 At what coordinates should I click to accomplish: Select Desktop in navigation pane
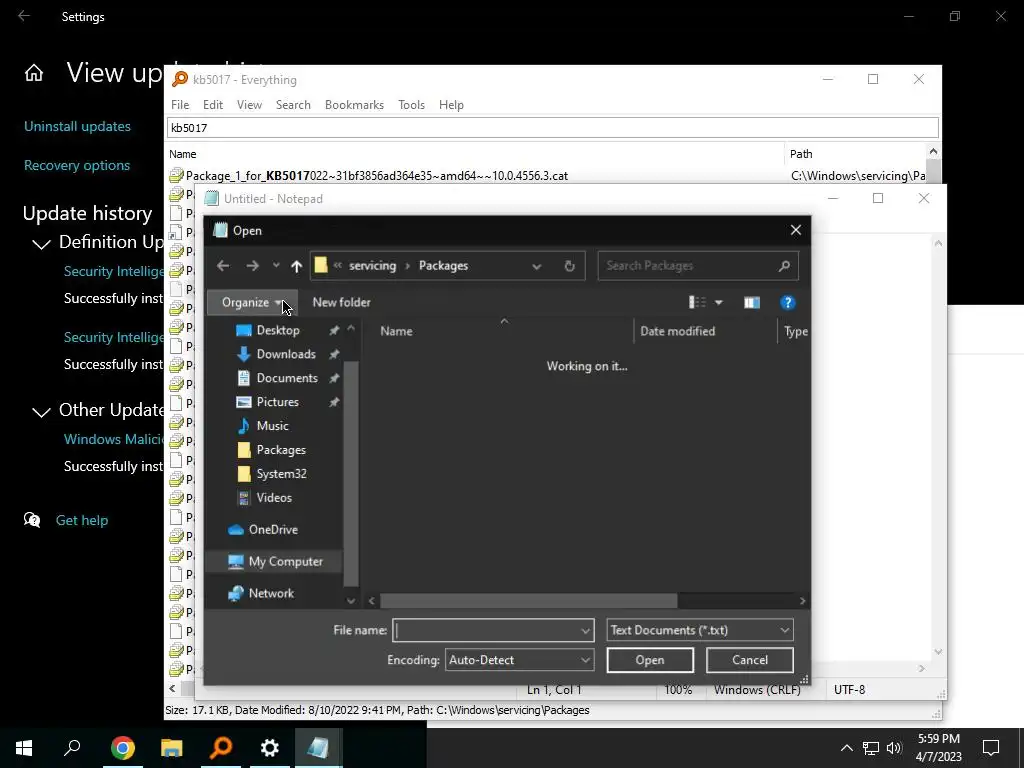(x=278, y=330)
